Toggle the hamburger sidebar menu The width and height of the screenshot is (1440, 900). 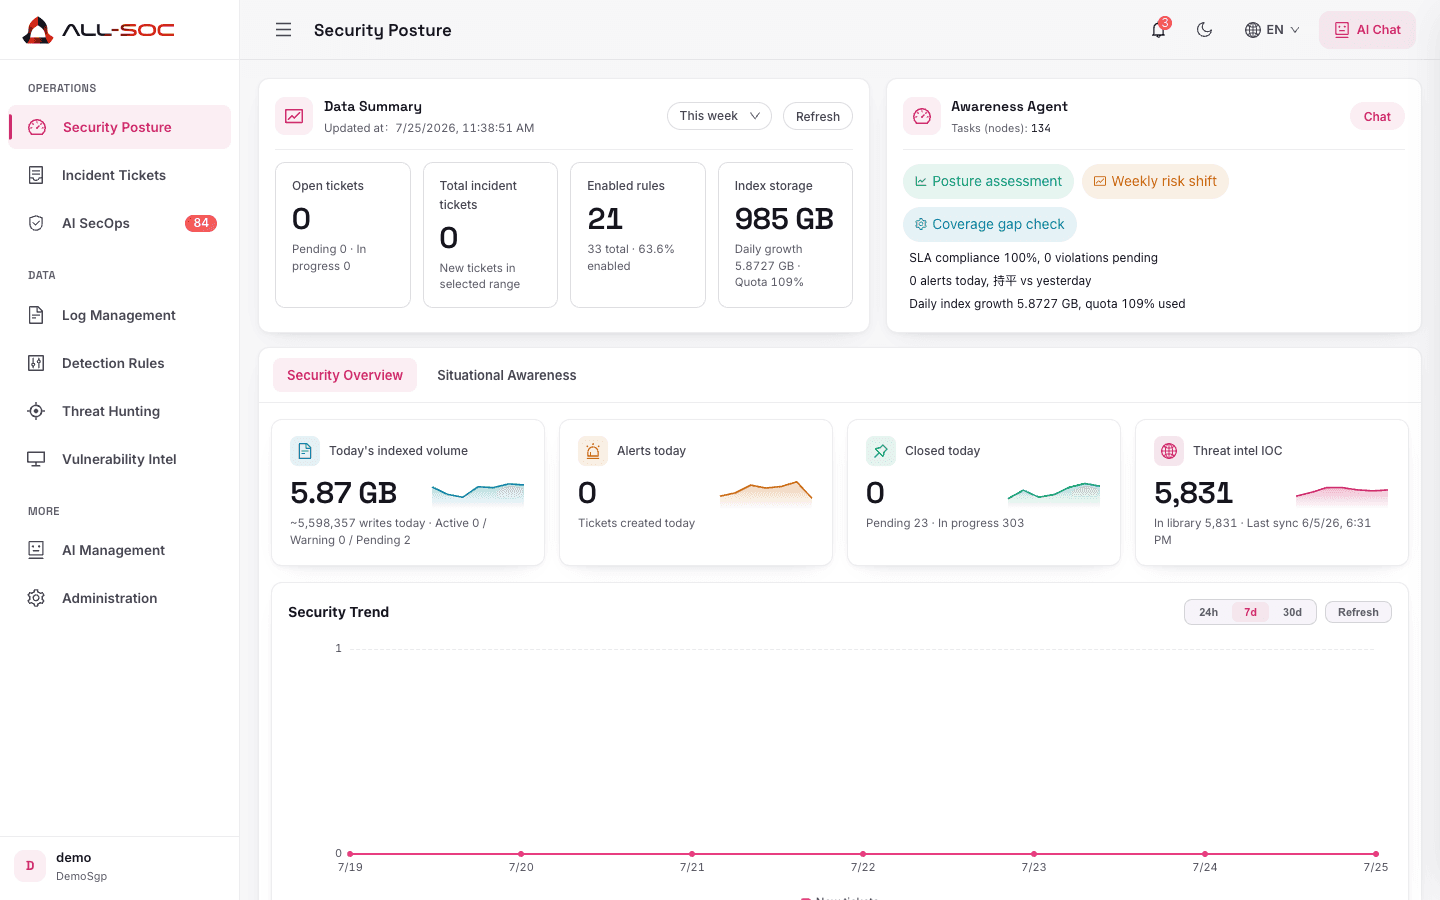pyautogui.click(x=284, y=30)
